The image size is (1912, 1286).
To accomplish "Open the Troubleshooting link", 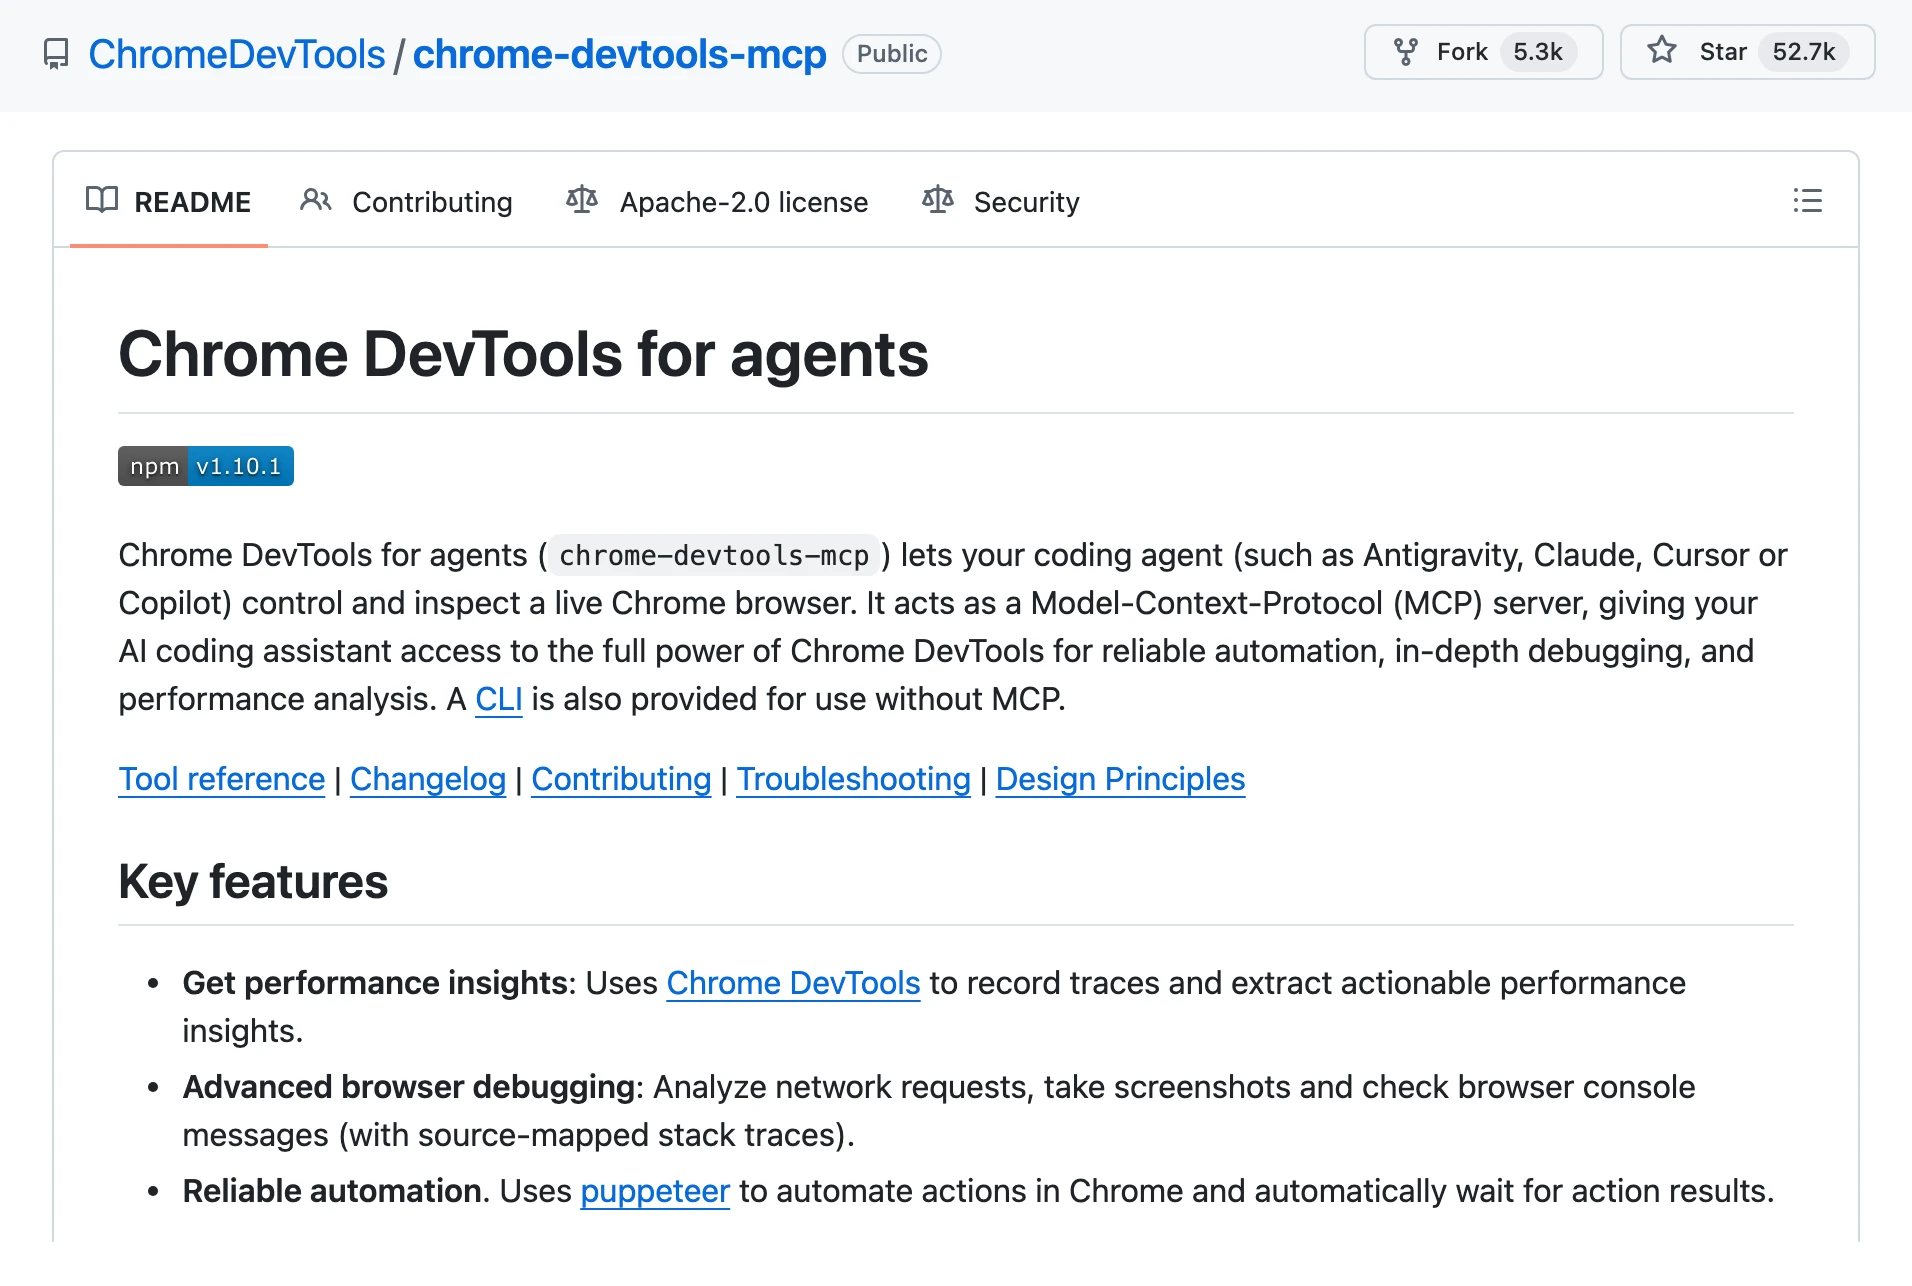I will coord(854,779).
